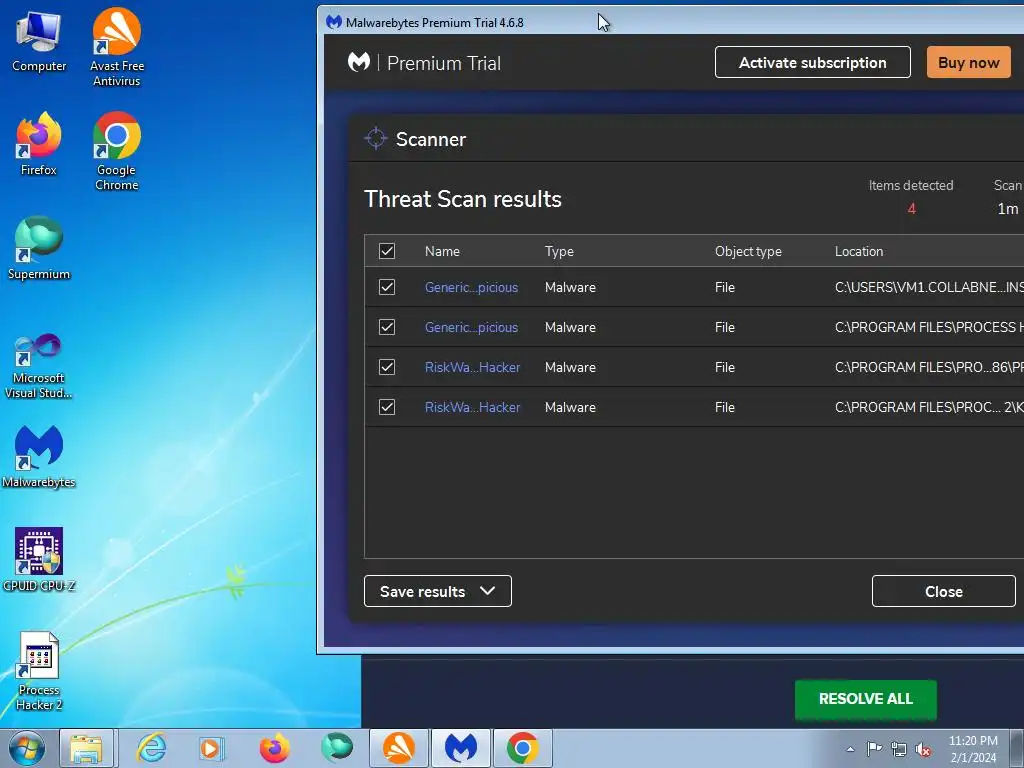
Task: Click the green RESOLVE ALL button
Action: click(865, 699)
